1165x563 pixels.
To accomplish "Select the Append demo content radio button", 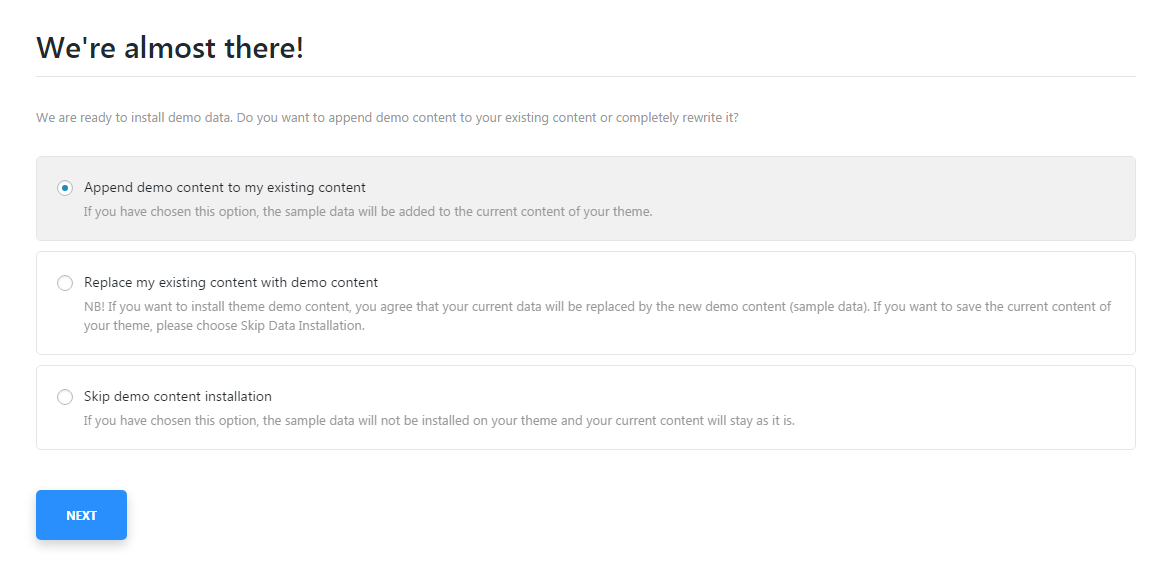I will pos(65,188).
